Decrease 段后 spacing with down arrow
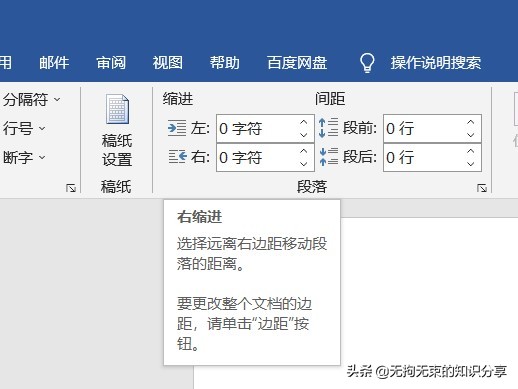Viewport: 518px width, 389px height. 470,164
